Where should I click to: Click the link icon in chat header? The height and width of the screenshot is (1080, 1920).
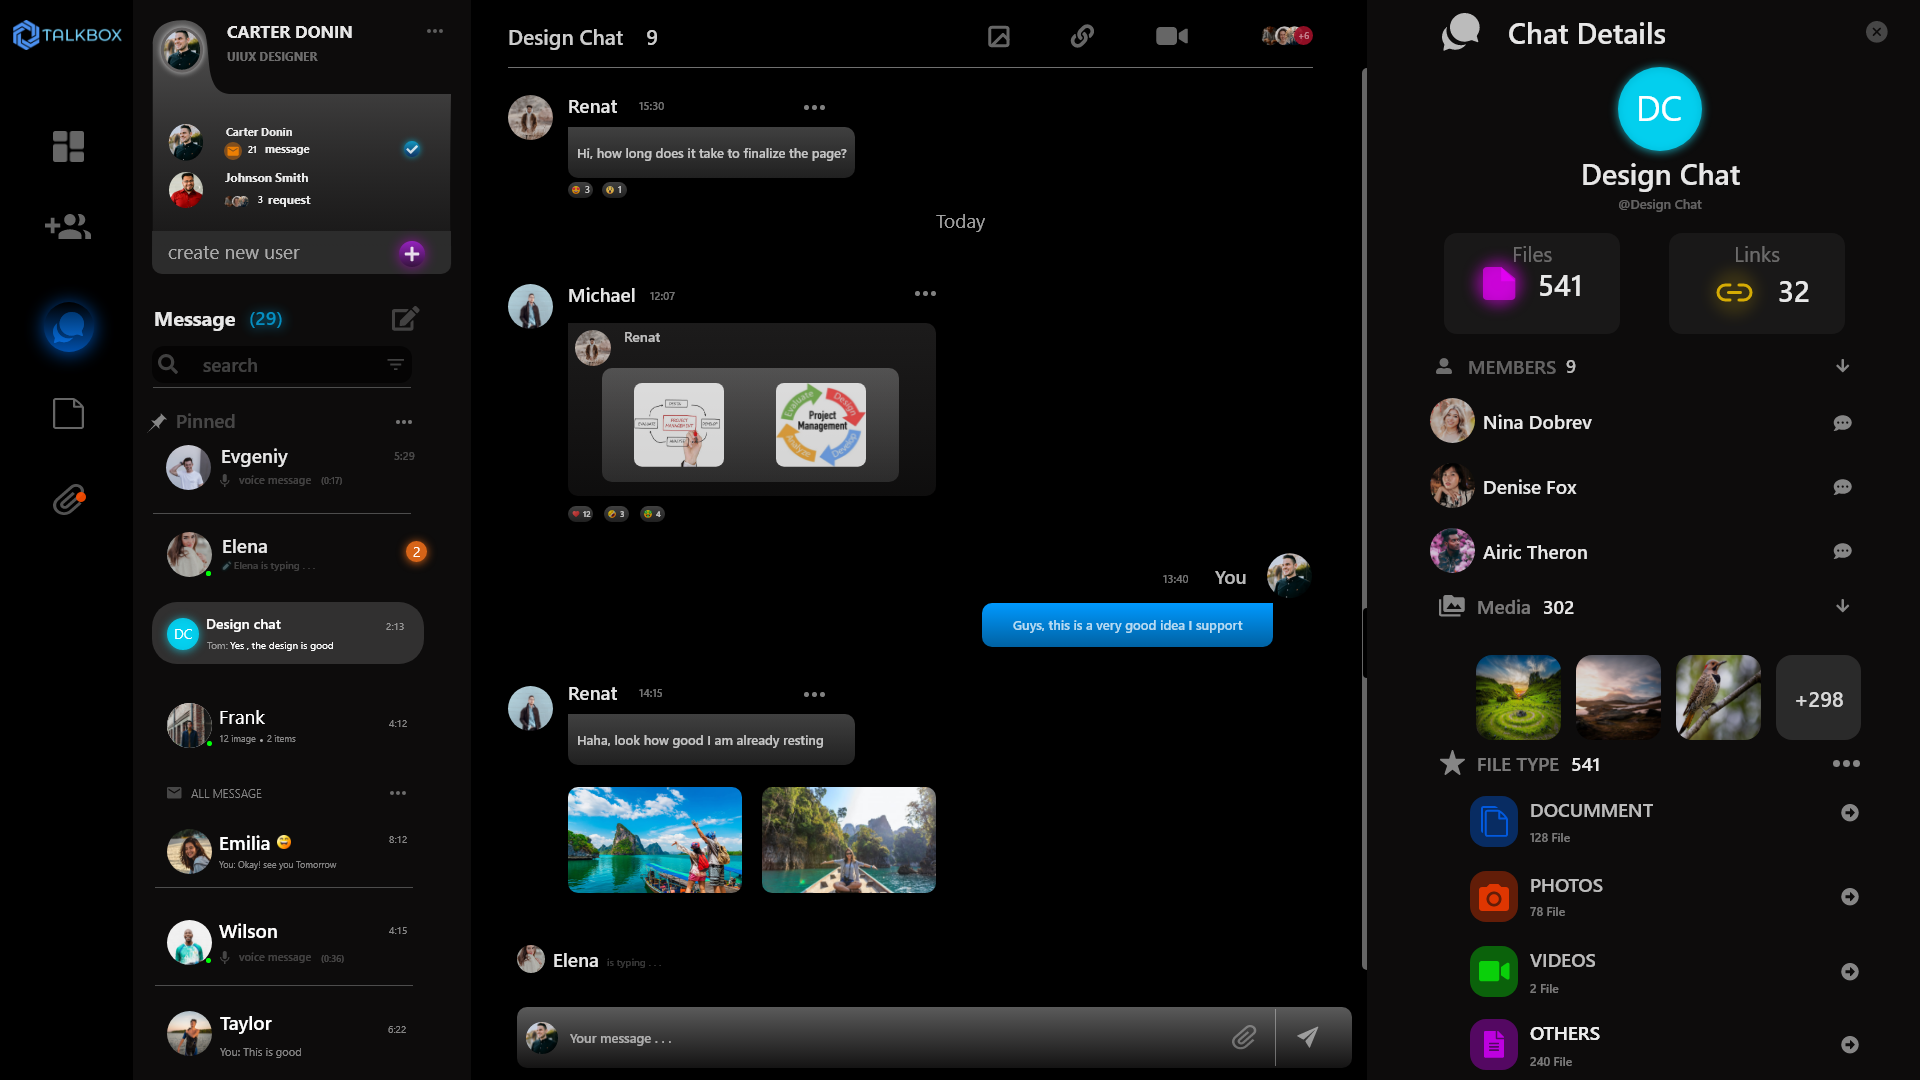(1082, 36)
